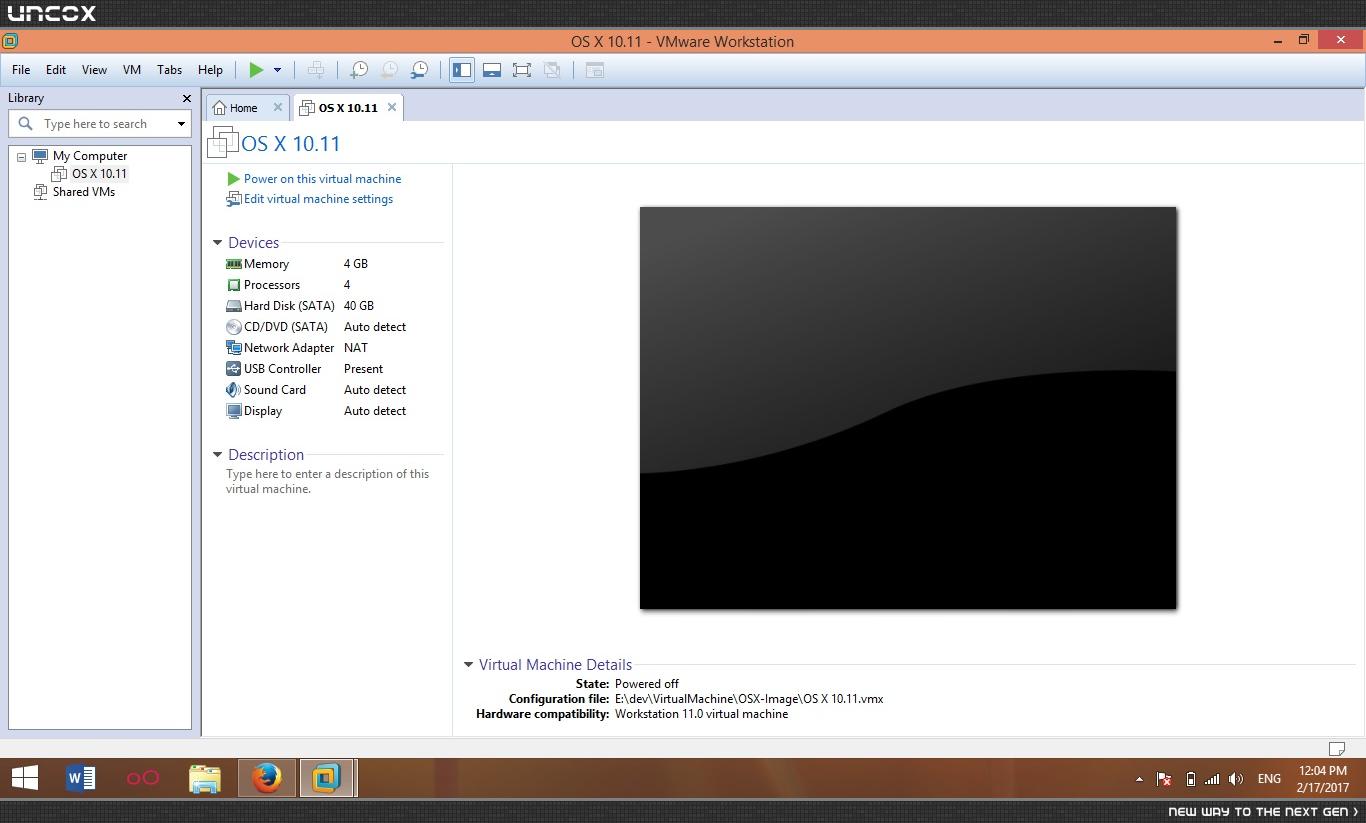This screenshot has width=1366, height=823.
Task: Click the Display device icon
Action: point(234,411)
